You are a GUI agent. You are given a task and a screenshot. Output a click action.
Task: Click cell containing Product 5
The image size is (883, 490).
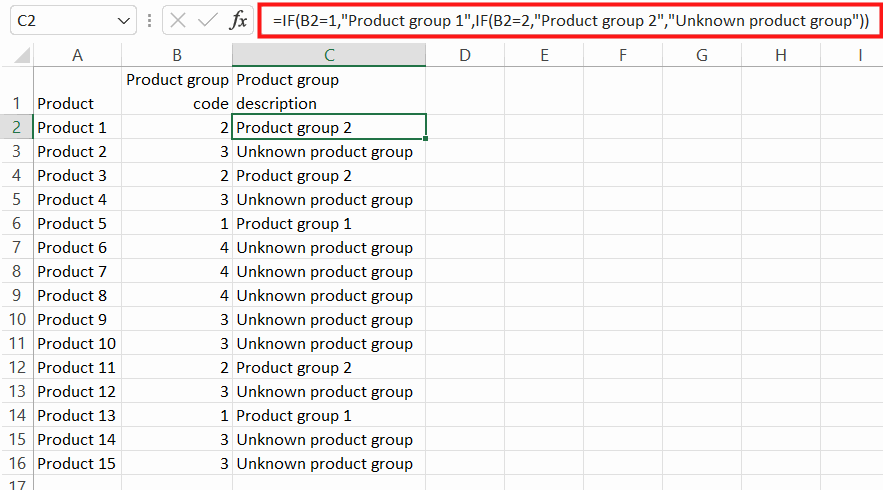77,224
